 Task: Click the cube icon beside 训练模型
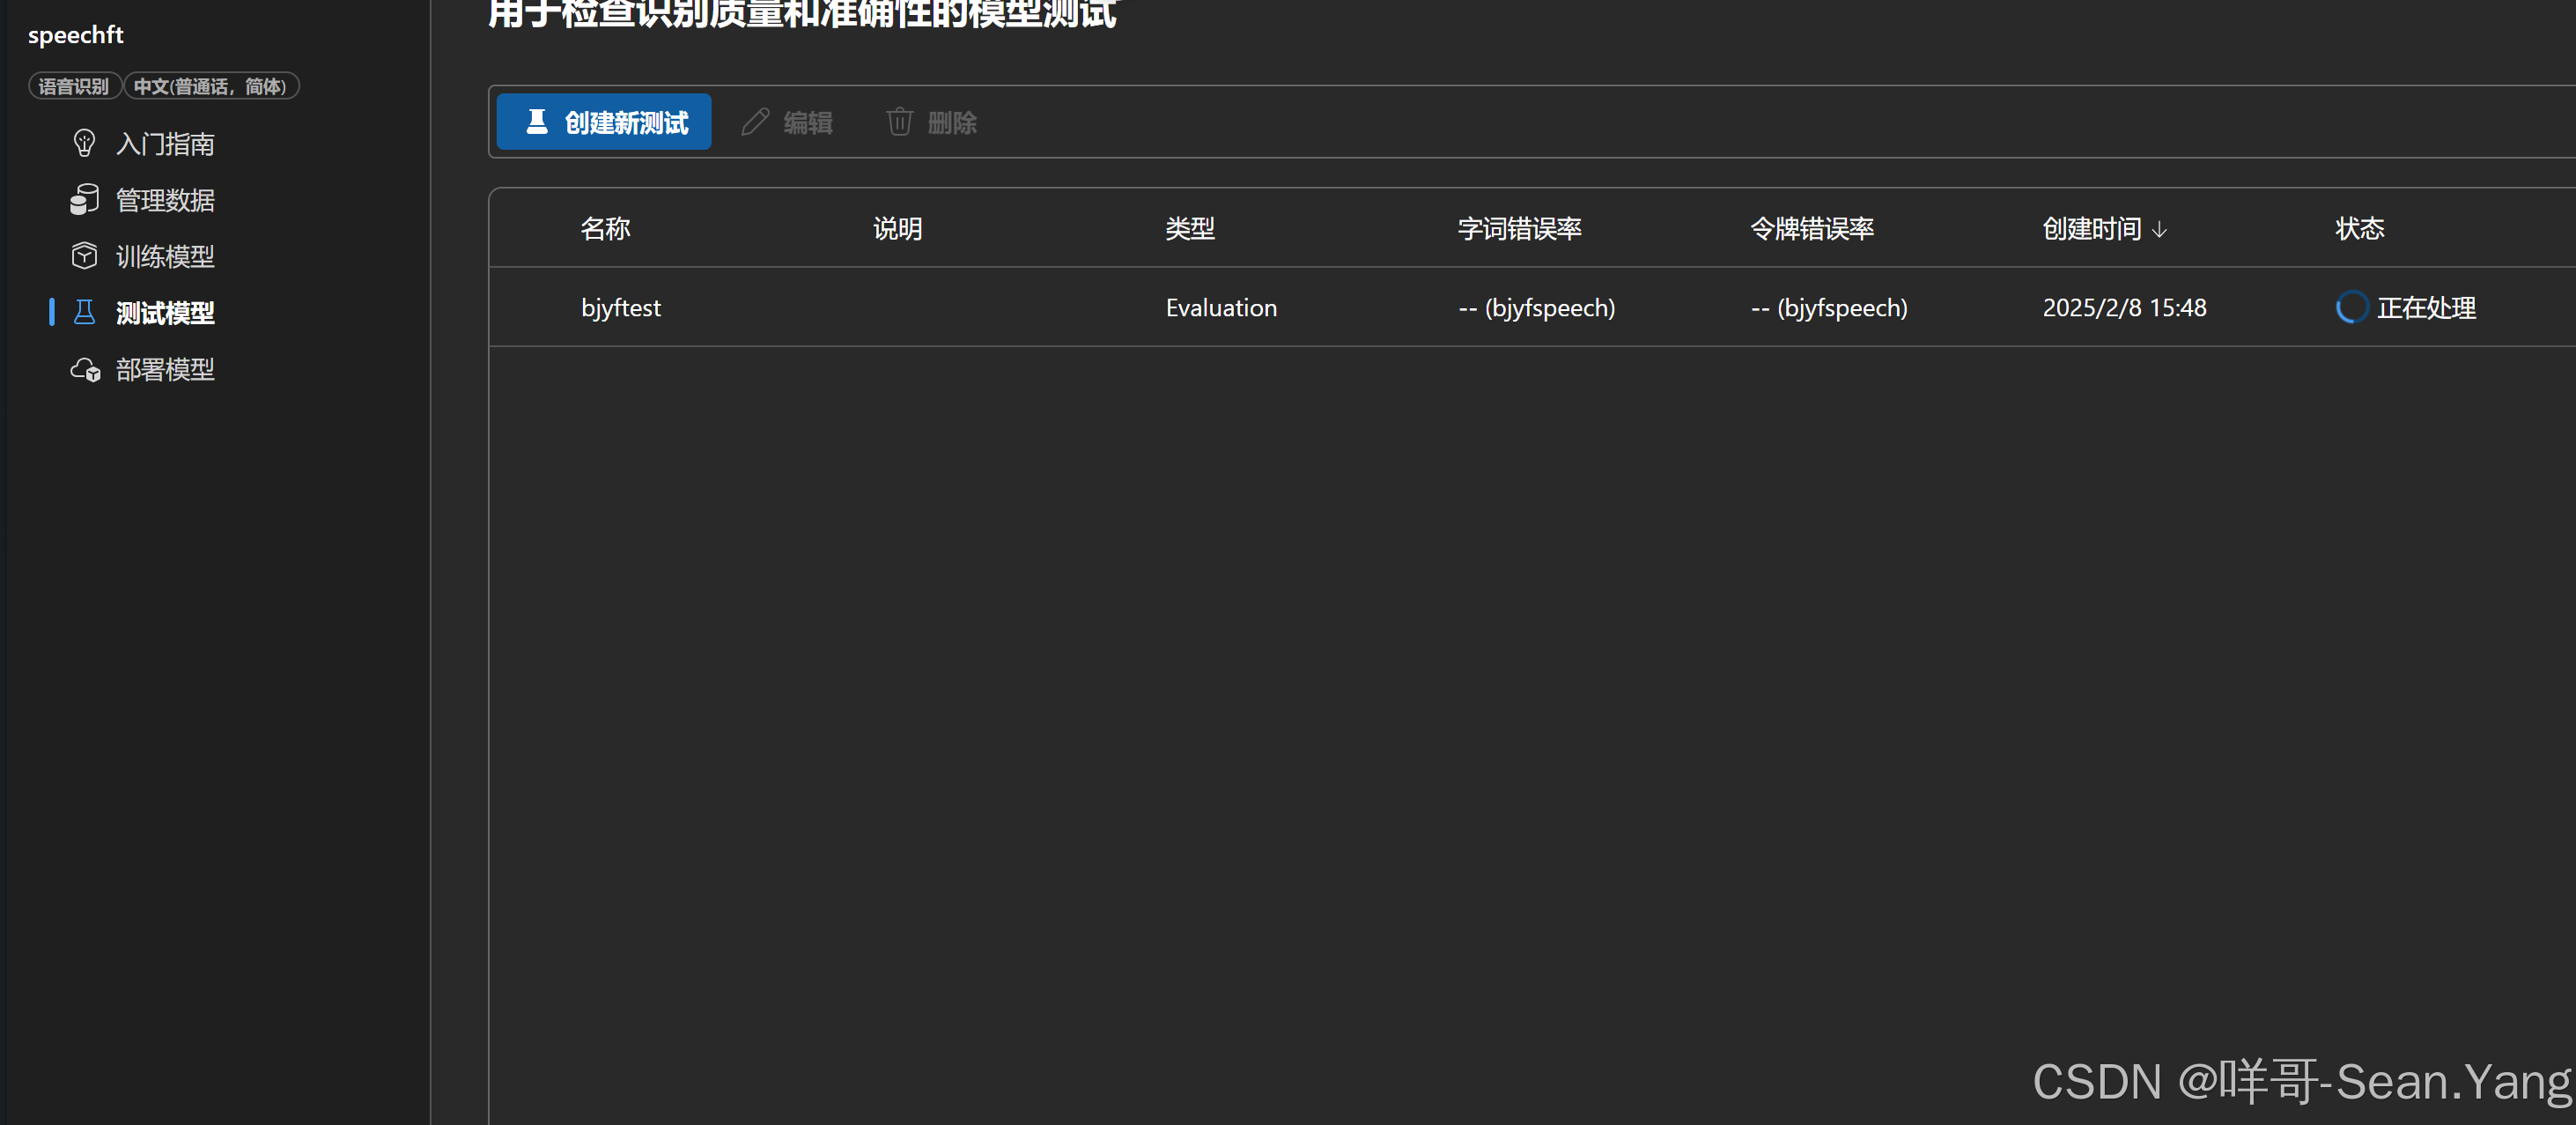coord(84,256)
